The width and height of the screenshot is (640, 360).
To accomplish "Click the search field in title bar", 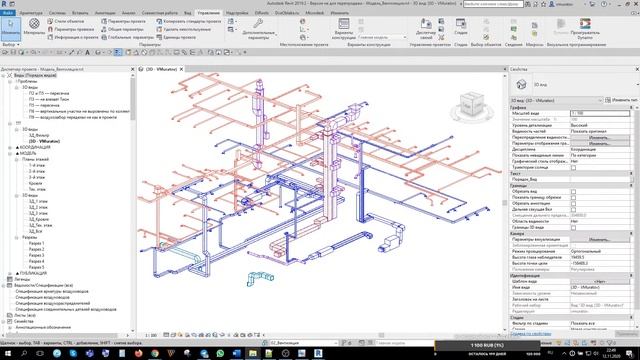I will [493, 4].
